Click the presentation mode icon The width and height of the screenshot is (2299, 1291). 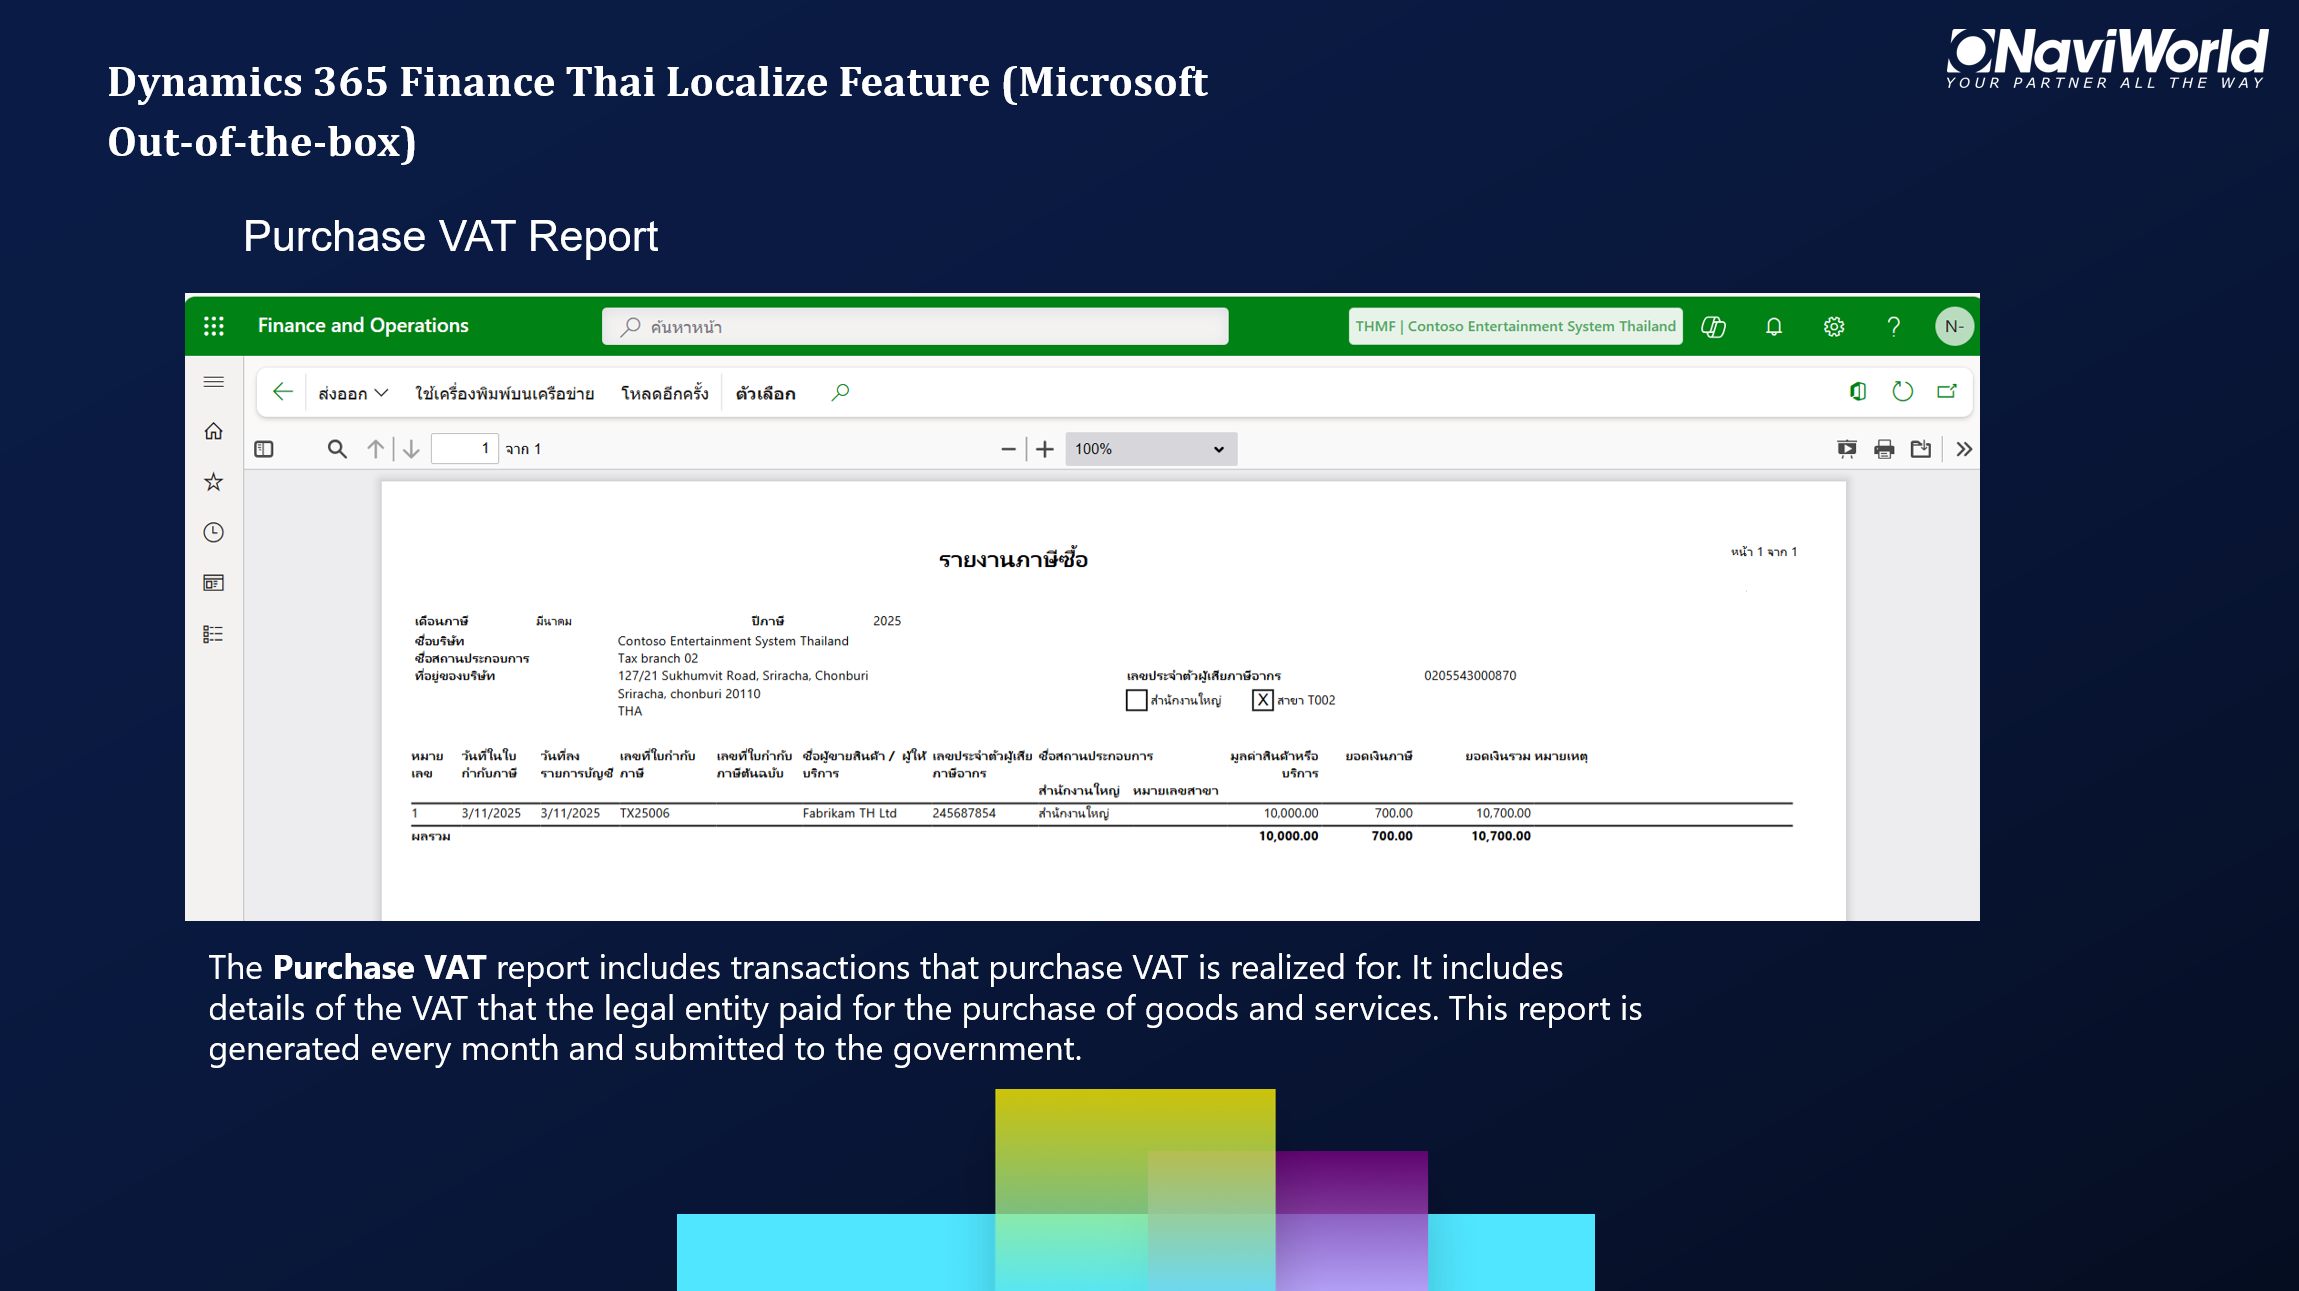(1847, 449)
